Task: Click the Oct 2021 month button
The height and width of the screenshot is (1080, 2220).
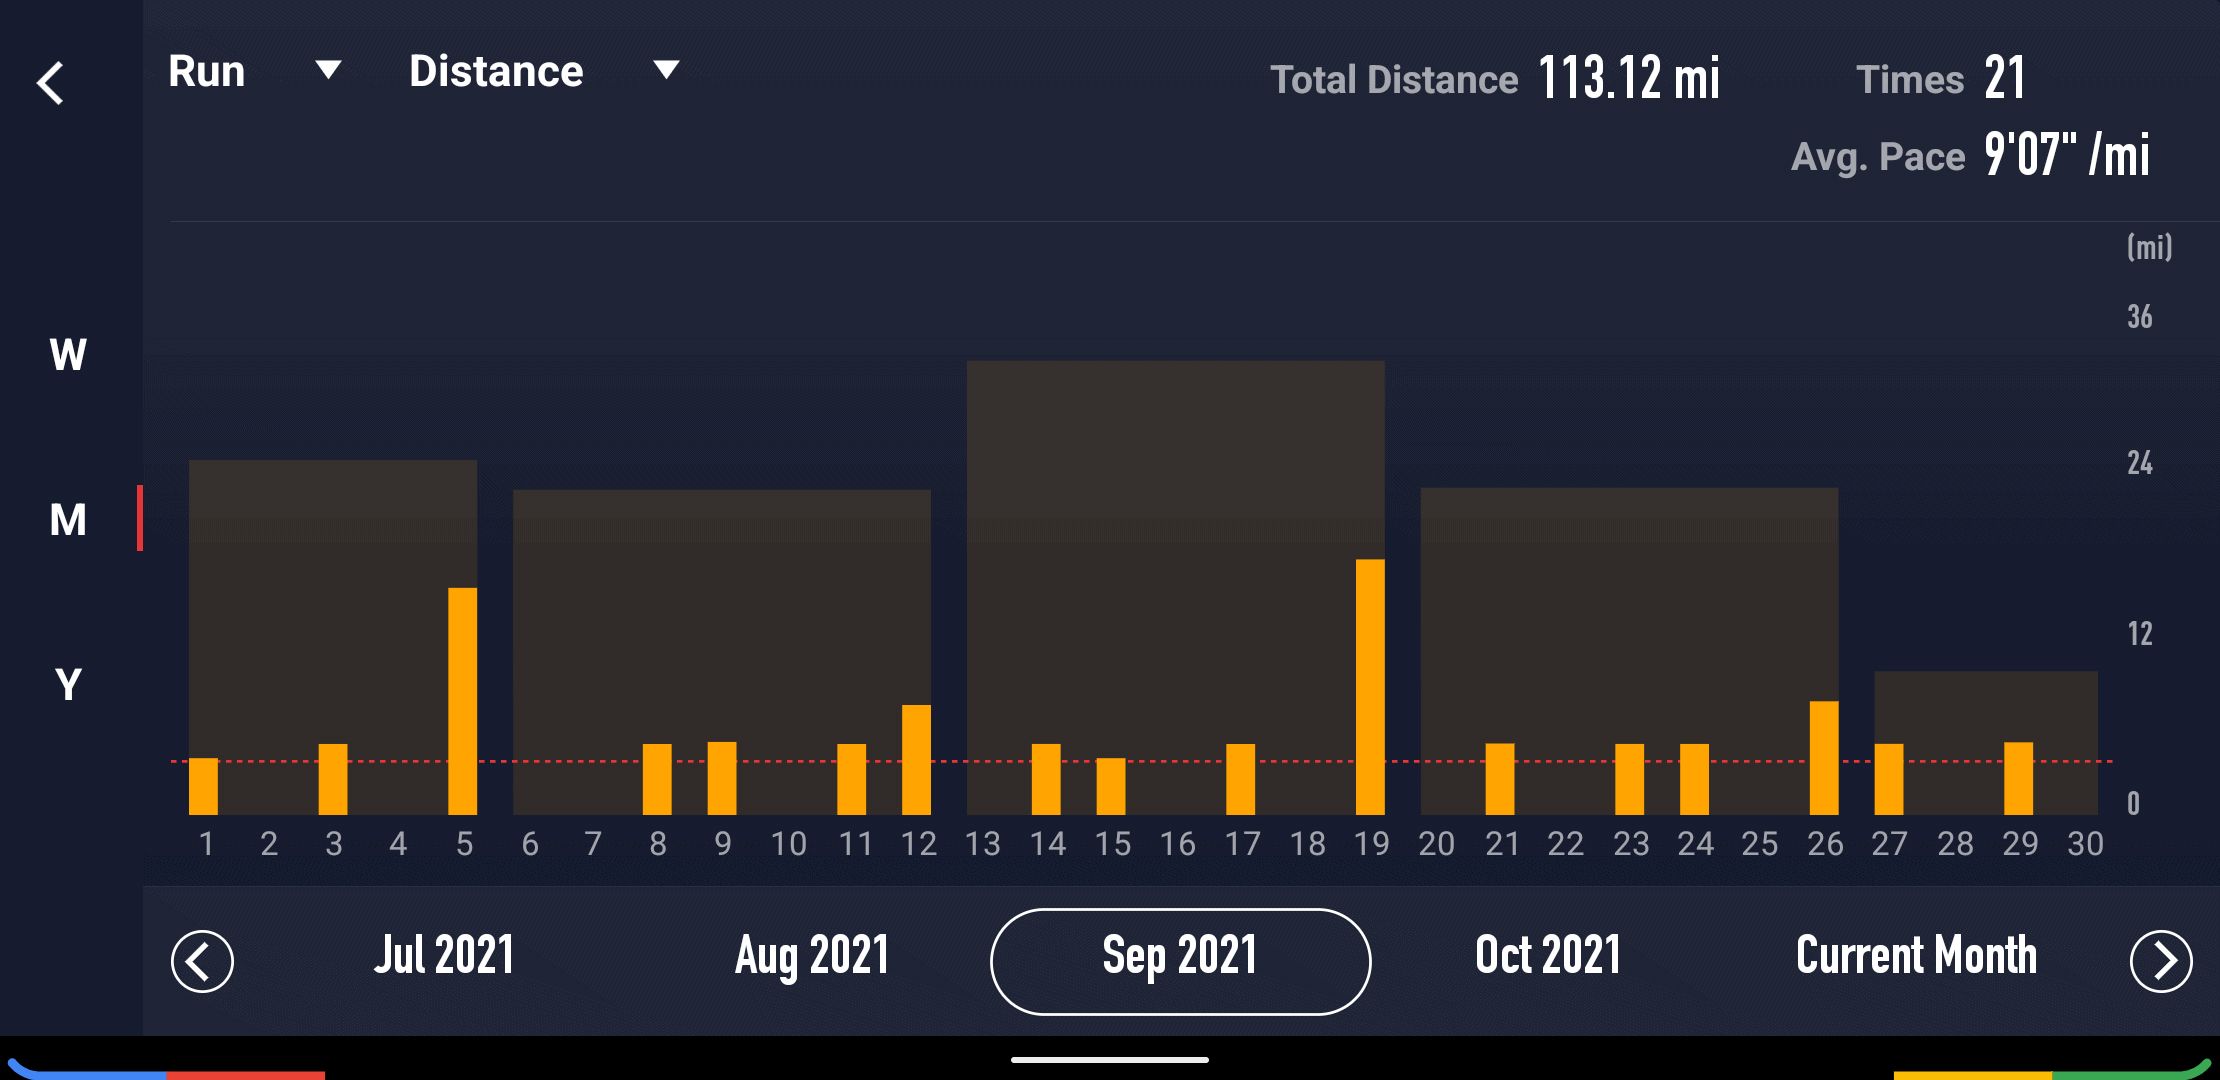Action: click(1545, 950)
